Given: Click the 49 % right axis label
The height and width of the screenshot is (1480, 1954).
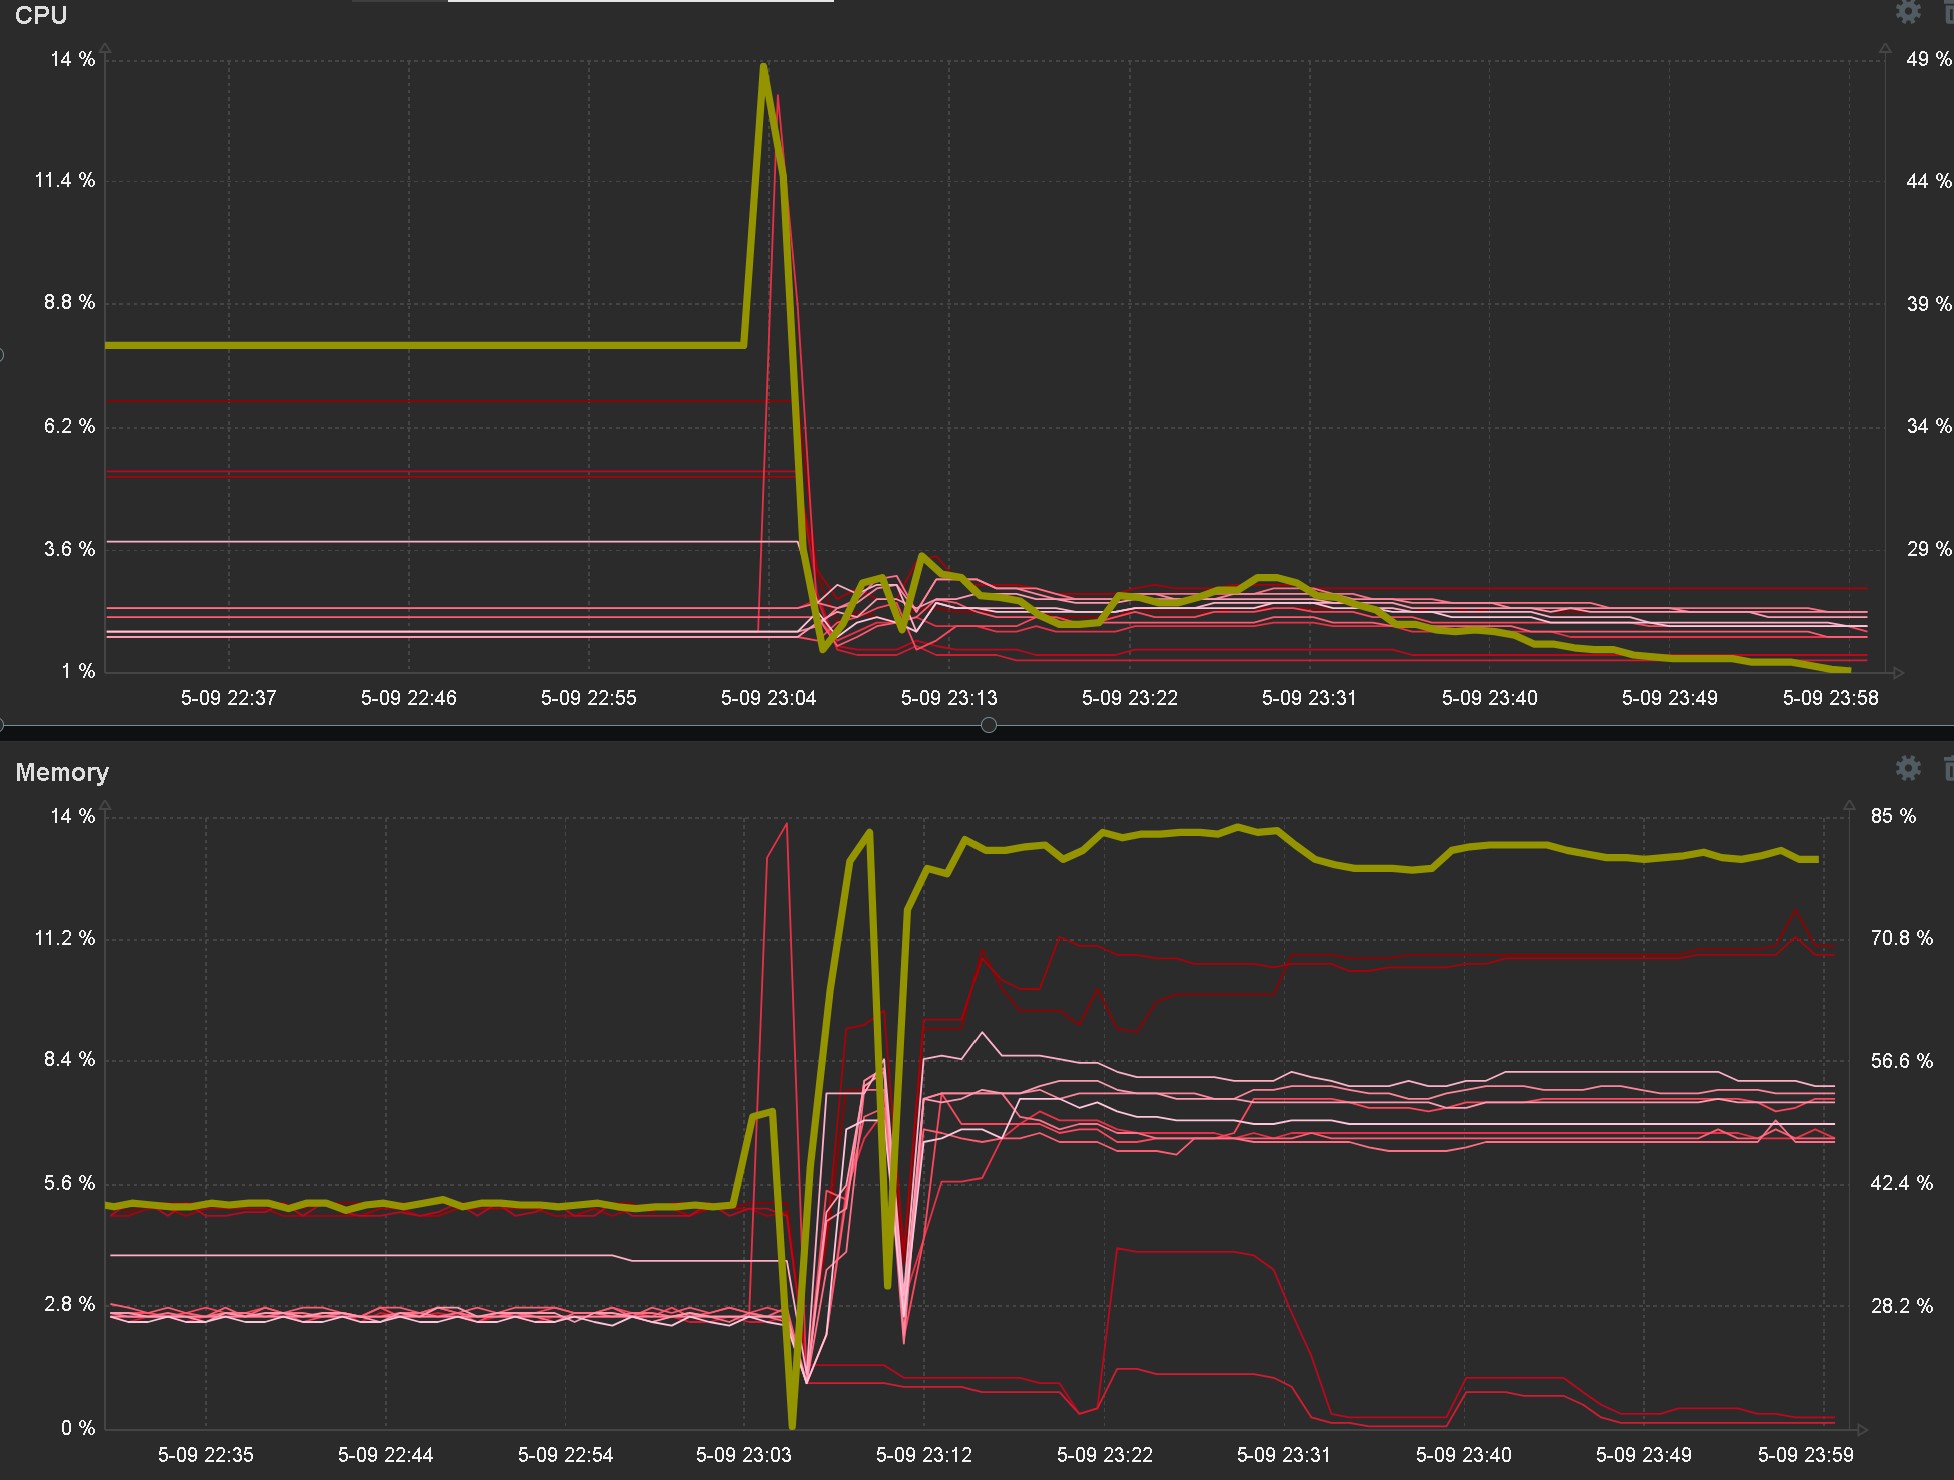Looking at the screenshot, I should tap(1929, 59).
